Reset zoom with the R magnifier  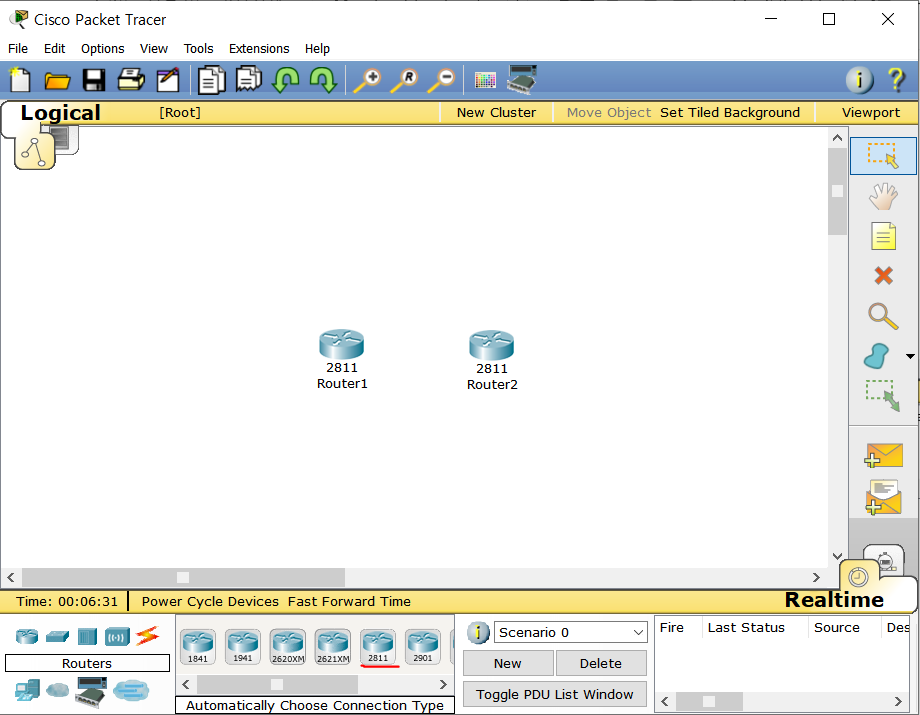(x=404, y=80)
